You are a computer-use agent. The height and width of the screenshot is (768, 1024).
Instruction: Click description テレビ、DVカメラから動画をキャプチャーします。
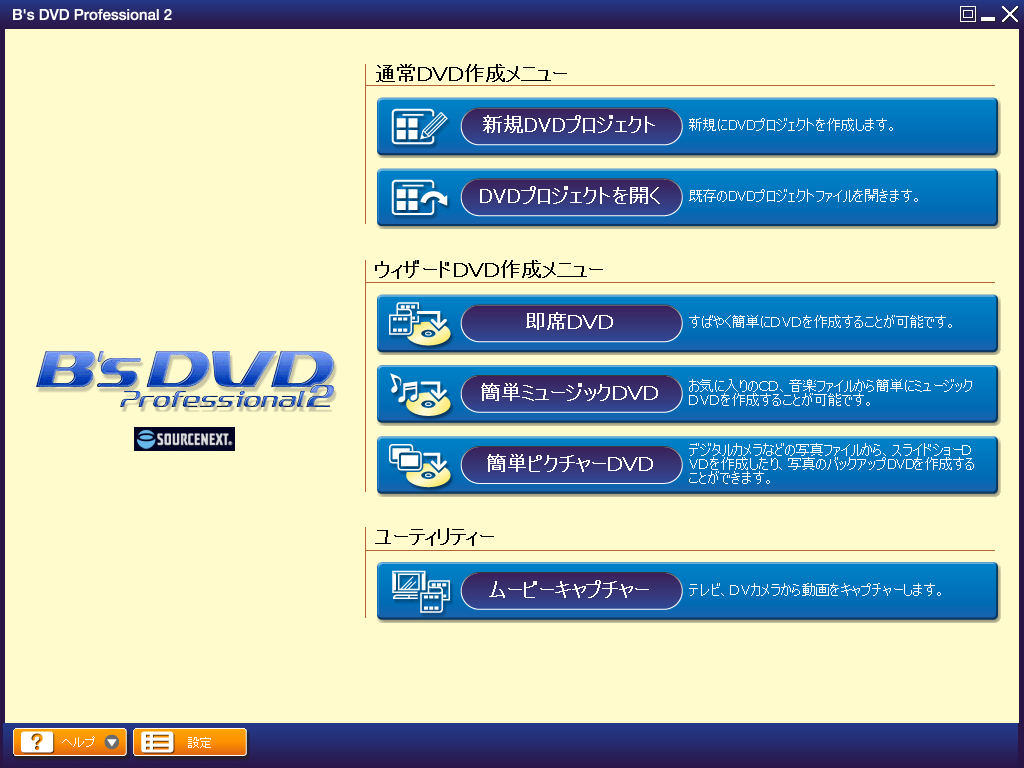tap(816, 590)
